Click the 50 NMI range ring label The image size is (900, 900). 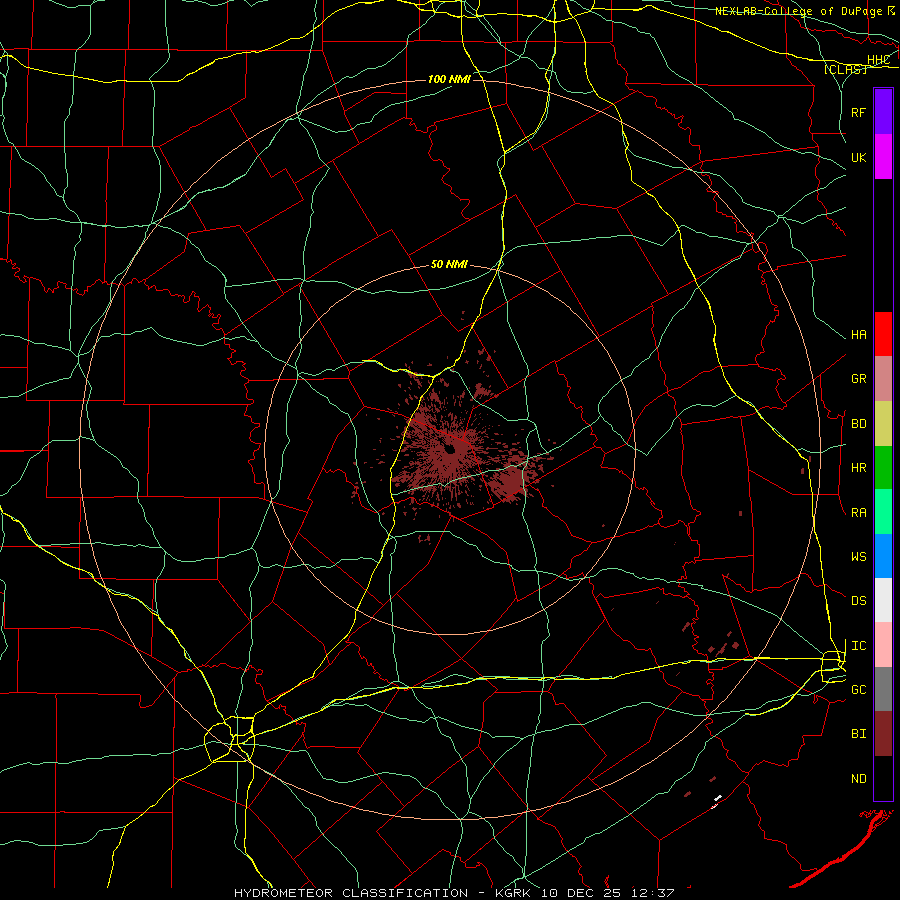click(x=449, y=264)
